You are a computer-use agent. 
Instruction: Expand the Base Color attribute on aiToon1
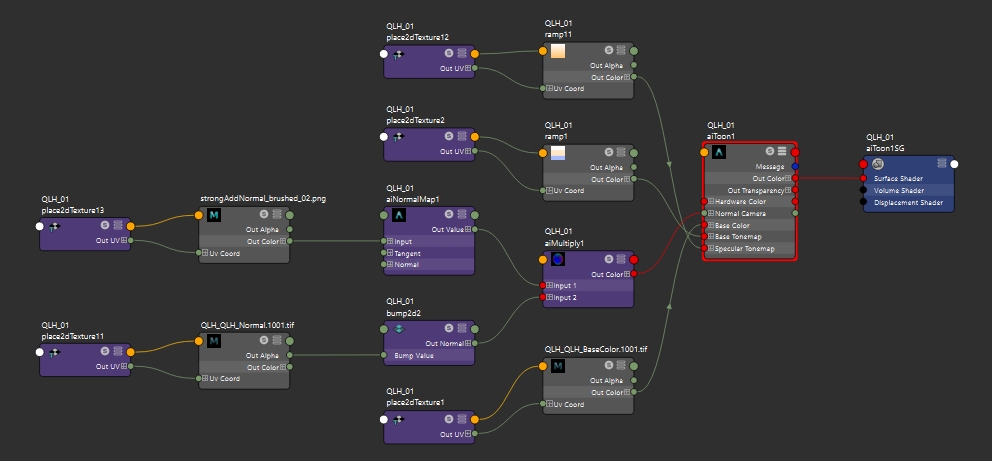[x=710, y=225]
